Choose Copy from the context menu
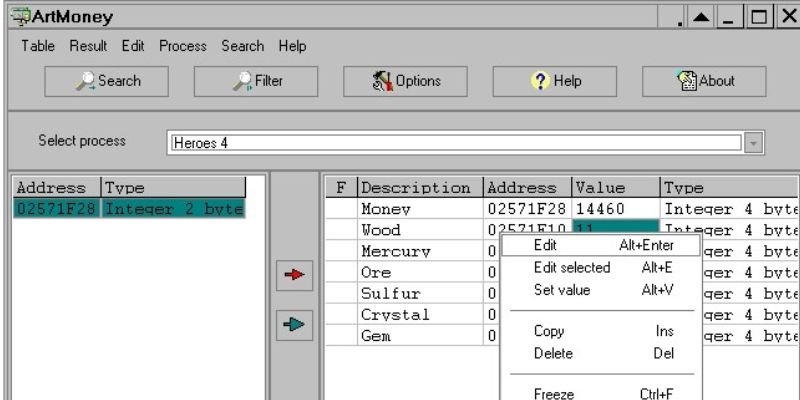Viewport: 800px width, 400px height. [601, 331]
